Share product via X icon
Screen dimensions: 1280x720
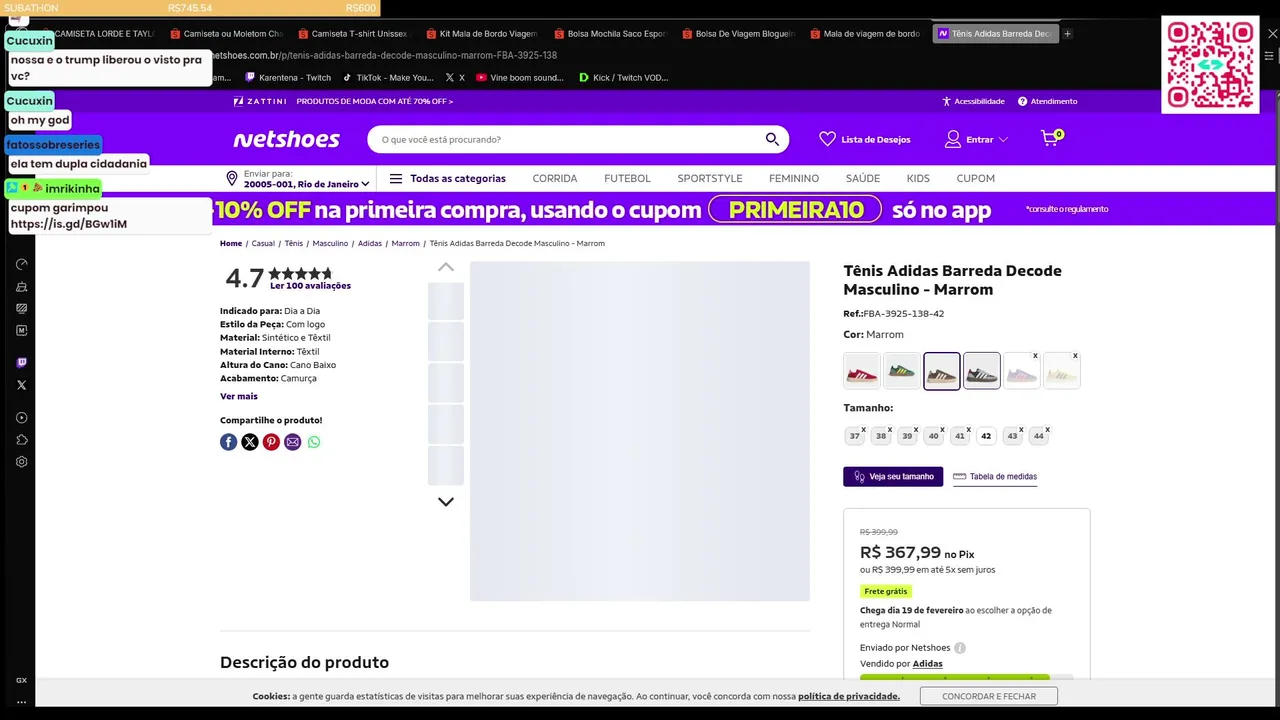point(250,442)
